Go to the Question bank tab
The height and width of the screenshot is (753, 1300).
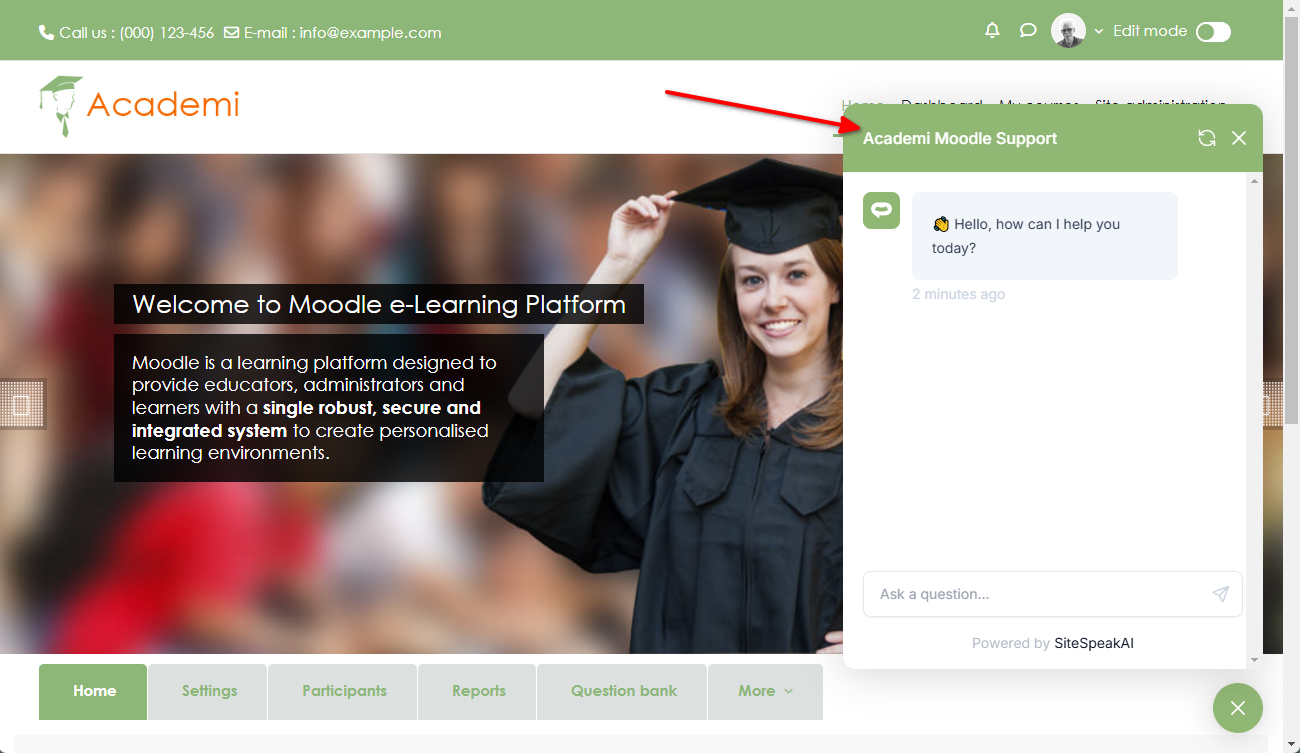pyautogui.click(x=623, y=691)
